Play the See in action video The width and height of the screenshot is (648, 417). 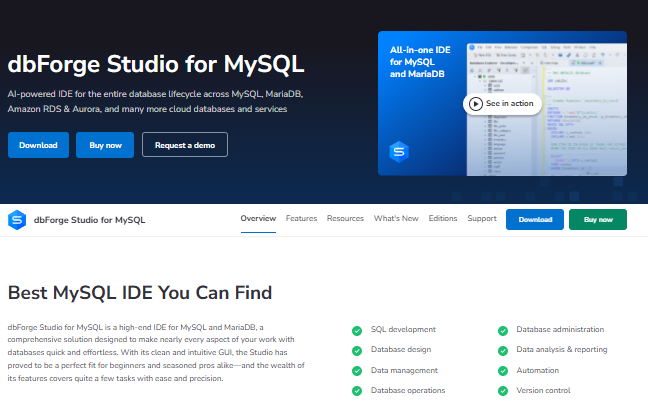[x=502, y=104]
